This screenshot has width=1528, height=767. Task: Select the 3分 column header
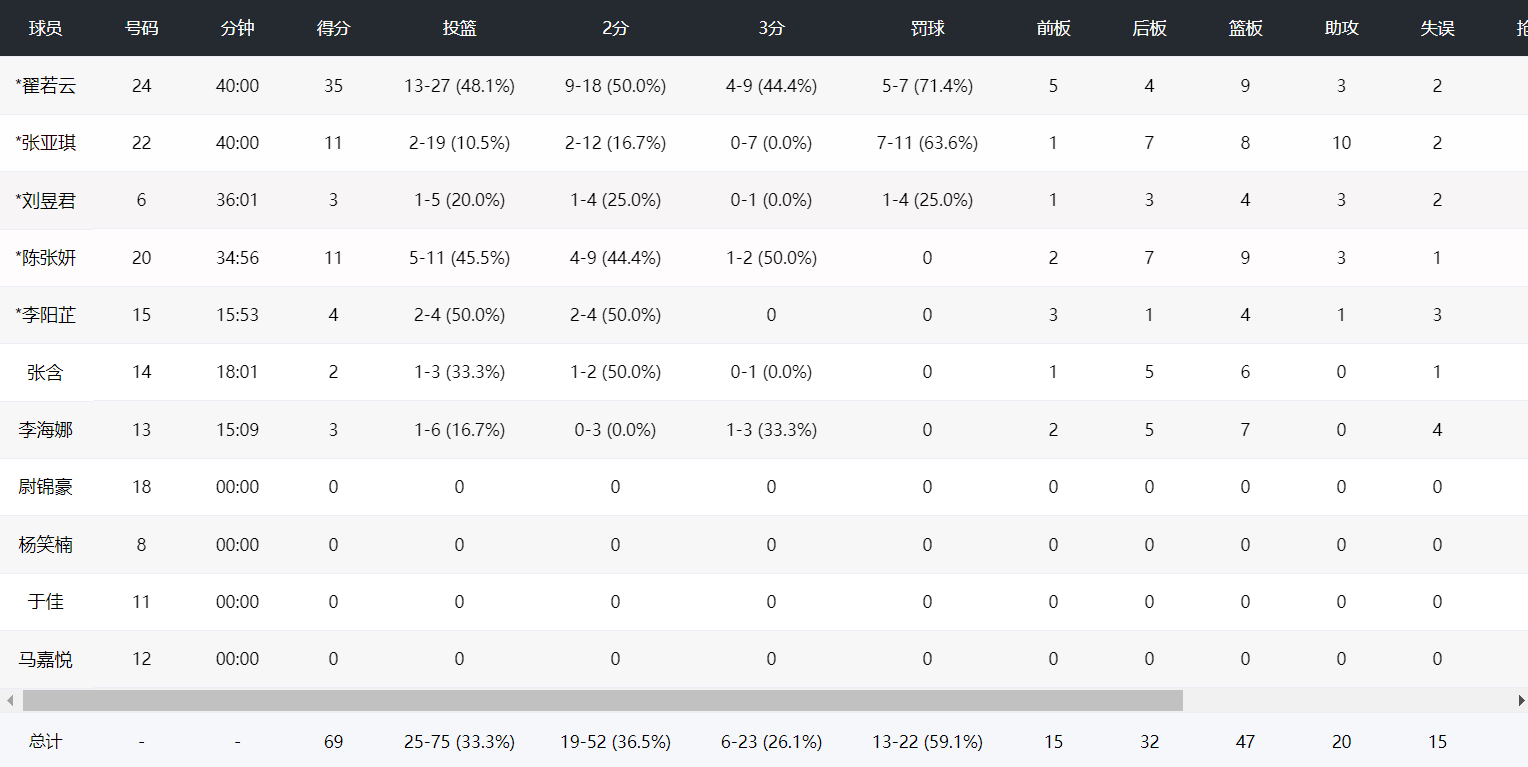tap(771, 28)
